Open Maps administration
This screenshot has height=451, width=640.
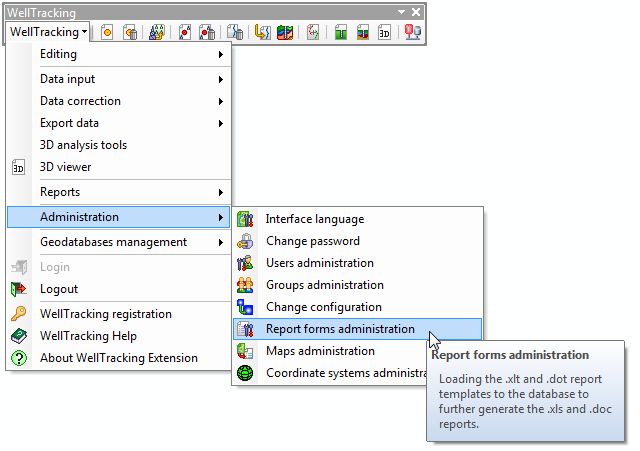pos(320,351)
